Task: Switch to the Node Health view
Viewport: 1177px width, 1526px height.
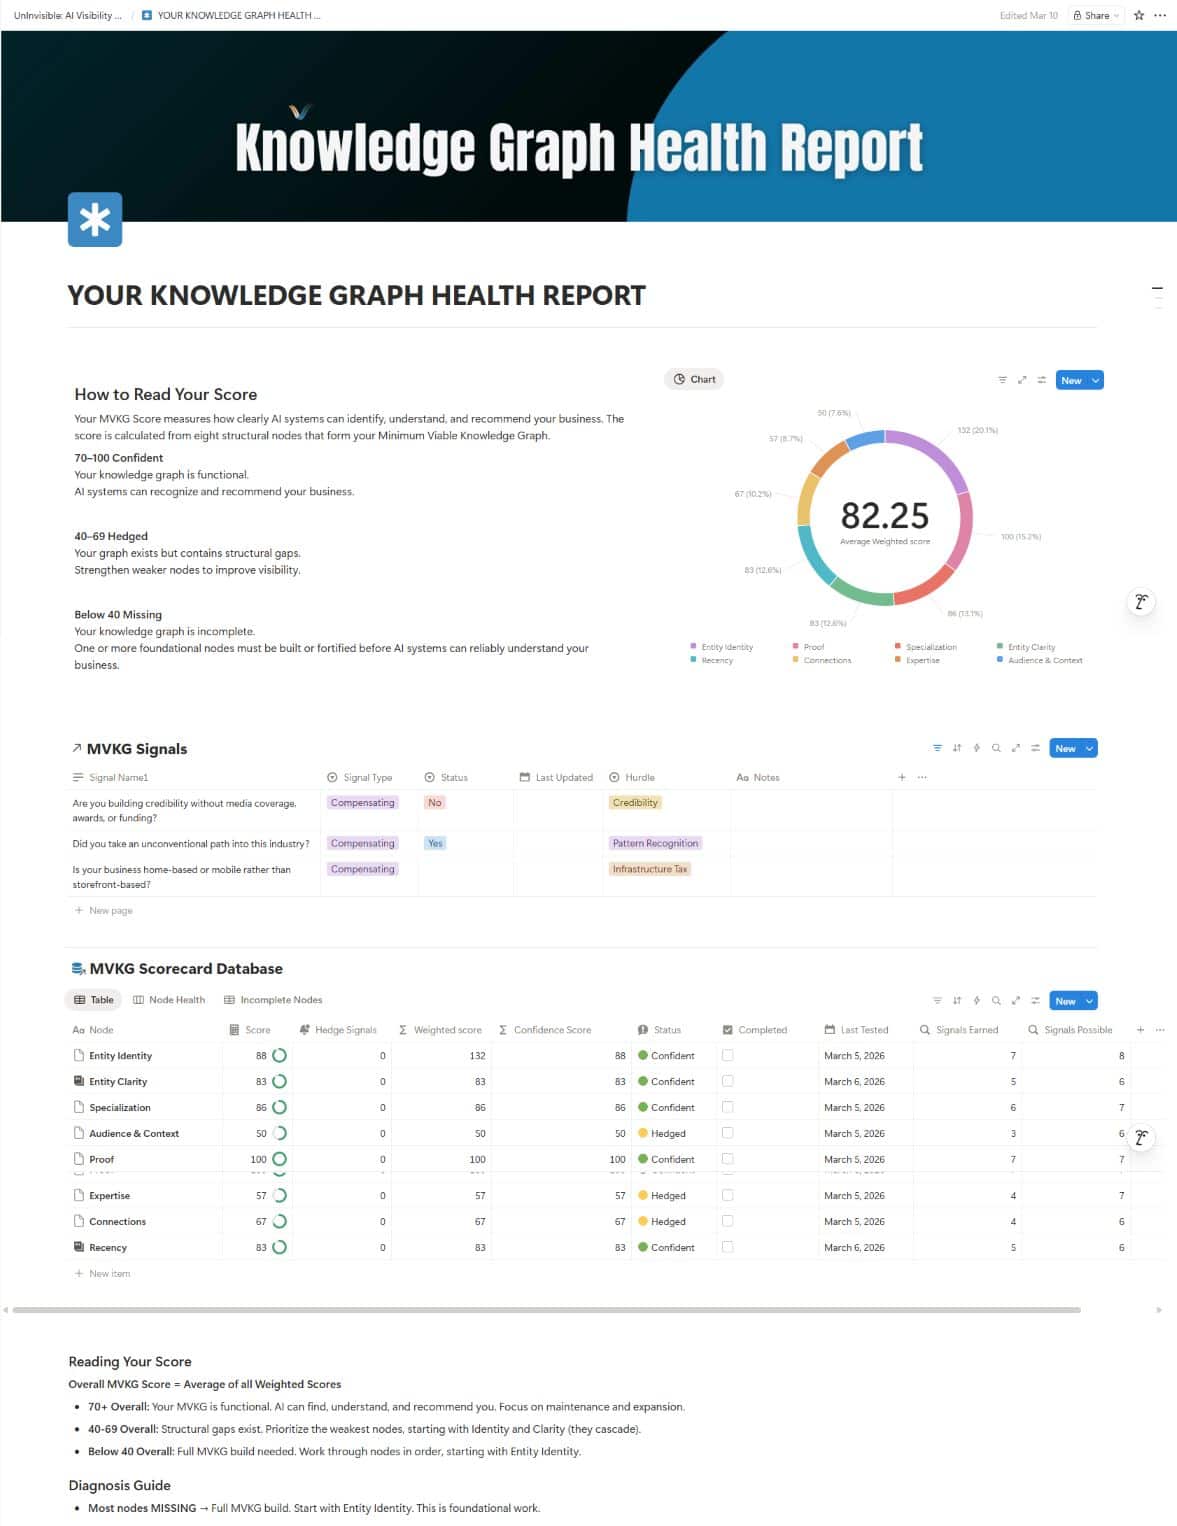Action: (169, 999)
